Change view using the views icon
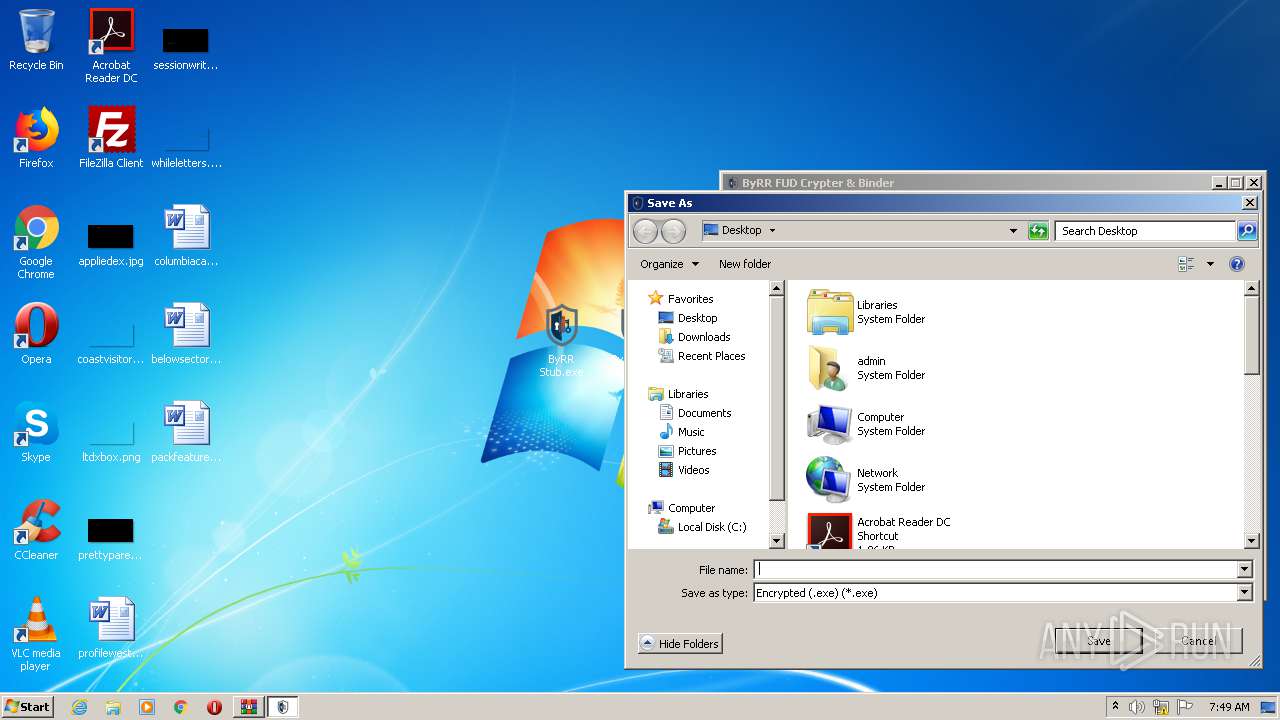 [1187, 264]
